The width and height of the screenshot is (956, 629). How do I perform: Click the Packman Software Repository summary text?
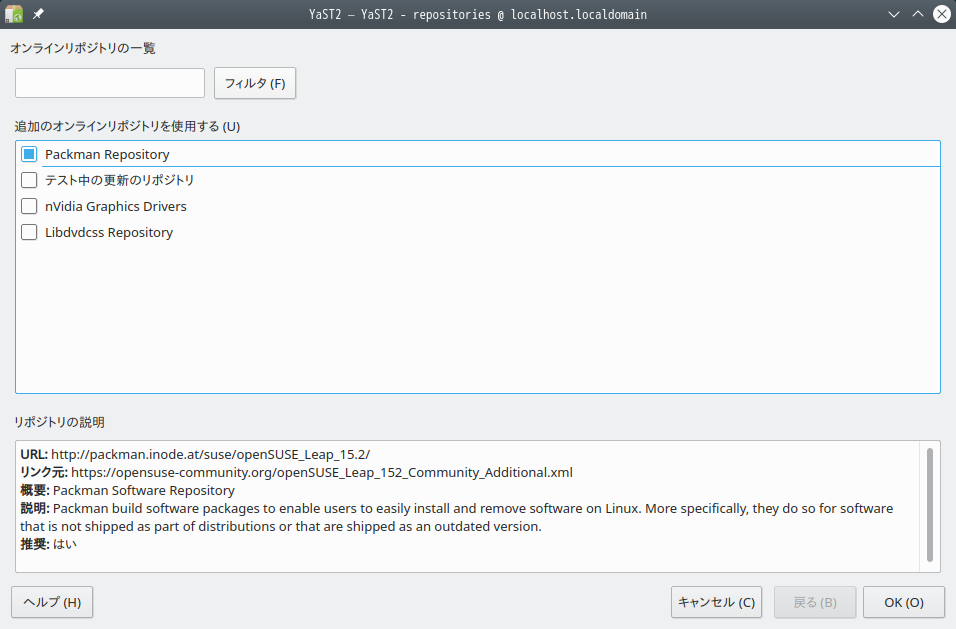(144, 491)
